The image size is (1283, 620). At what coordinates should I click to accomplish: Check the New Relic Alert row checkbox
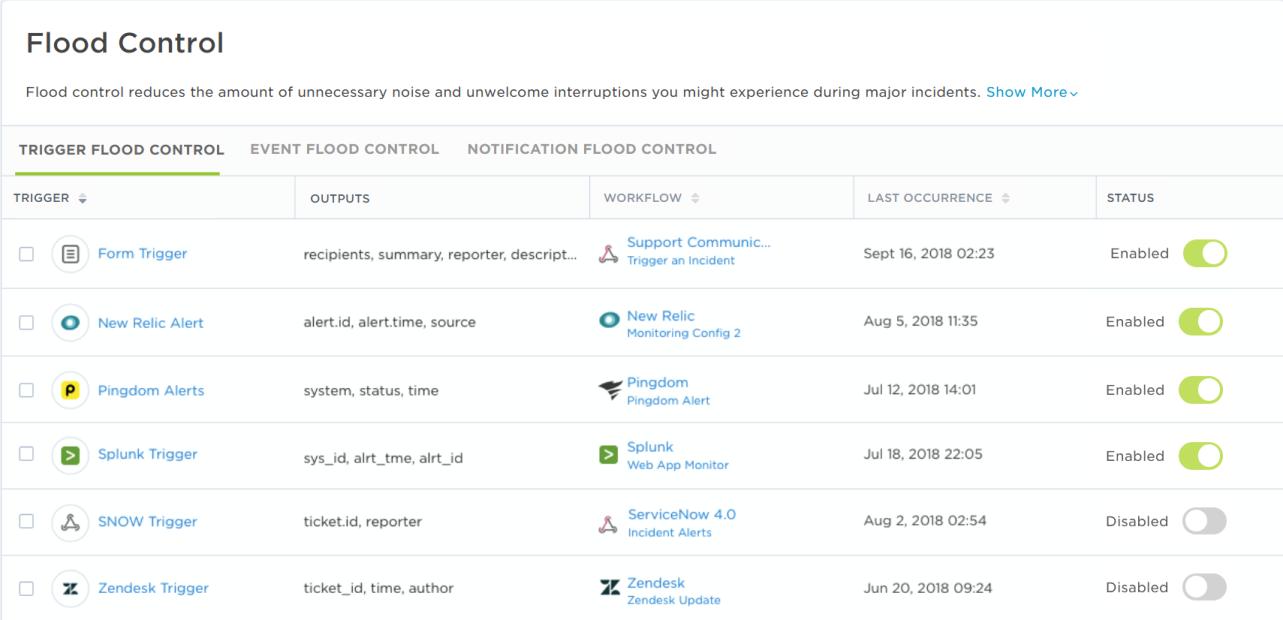[27, 323]
